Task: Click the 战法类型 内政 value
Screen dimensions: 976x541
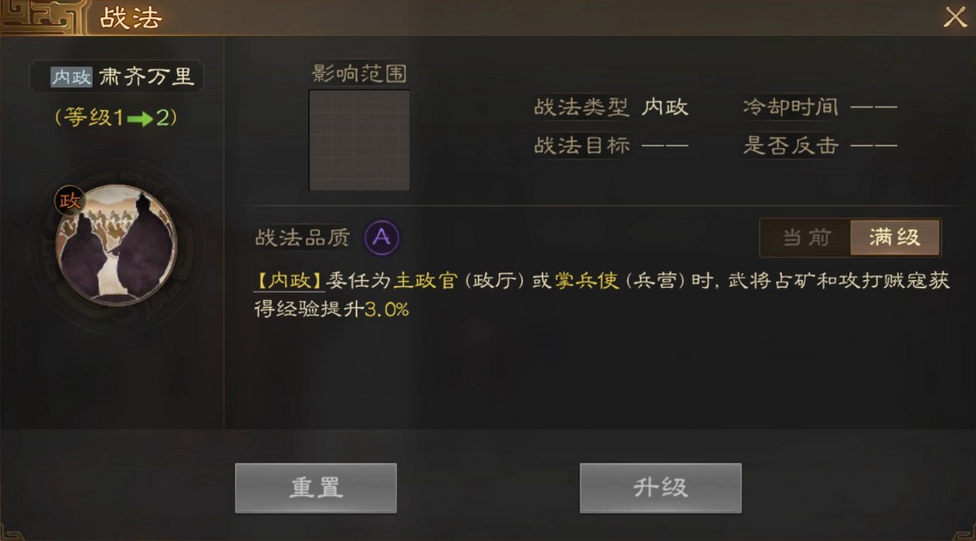Action: 665,107
